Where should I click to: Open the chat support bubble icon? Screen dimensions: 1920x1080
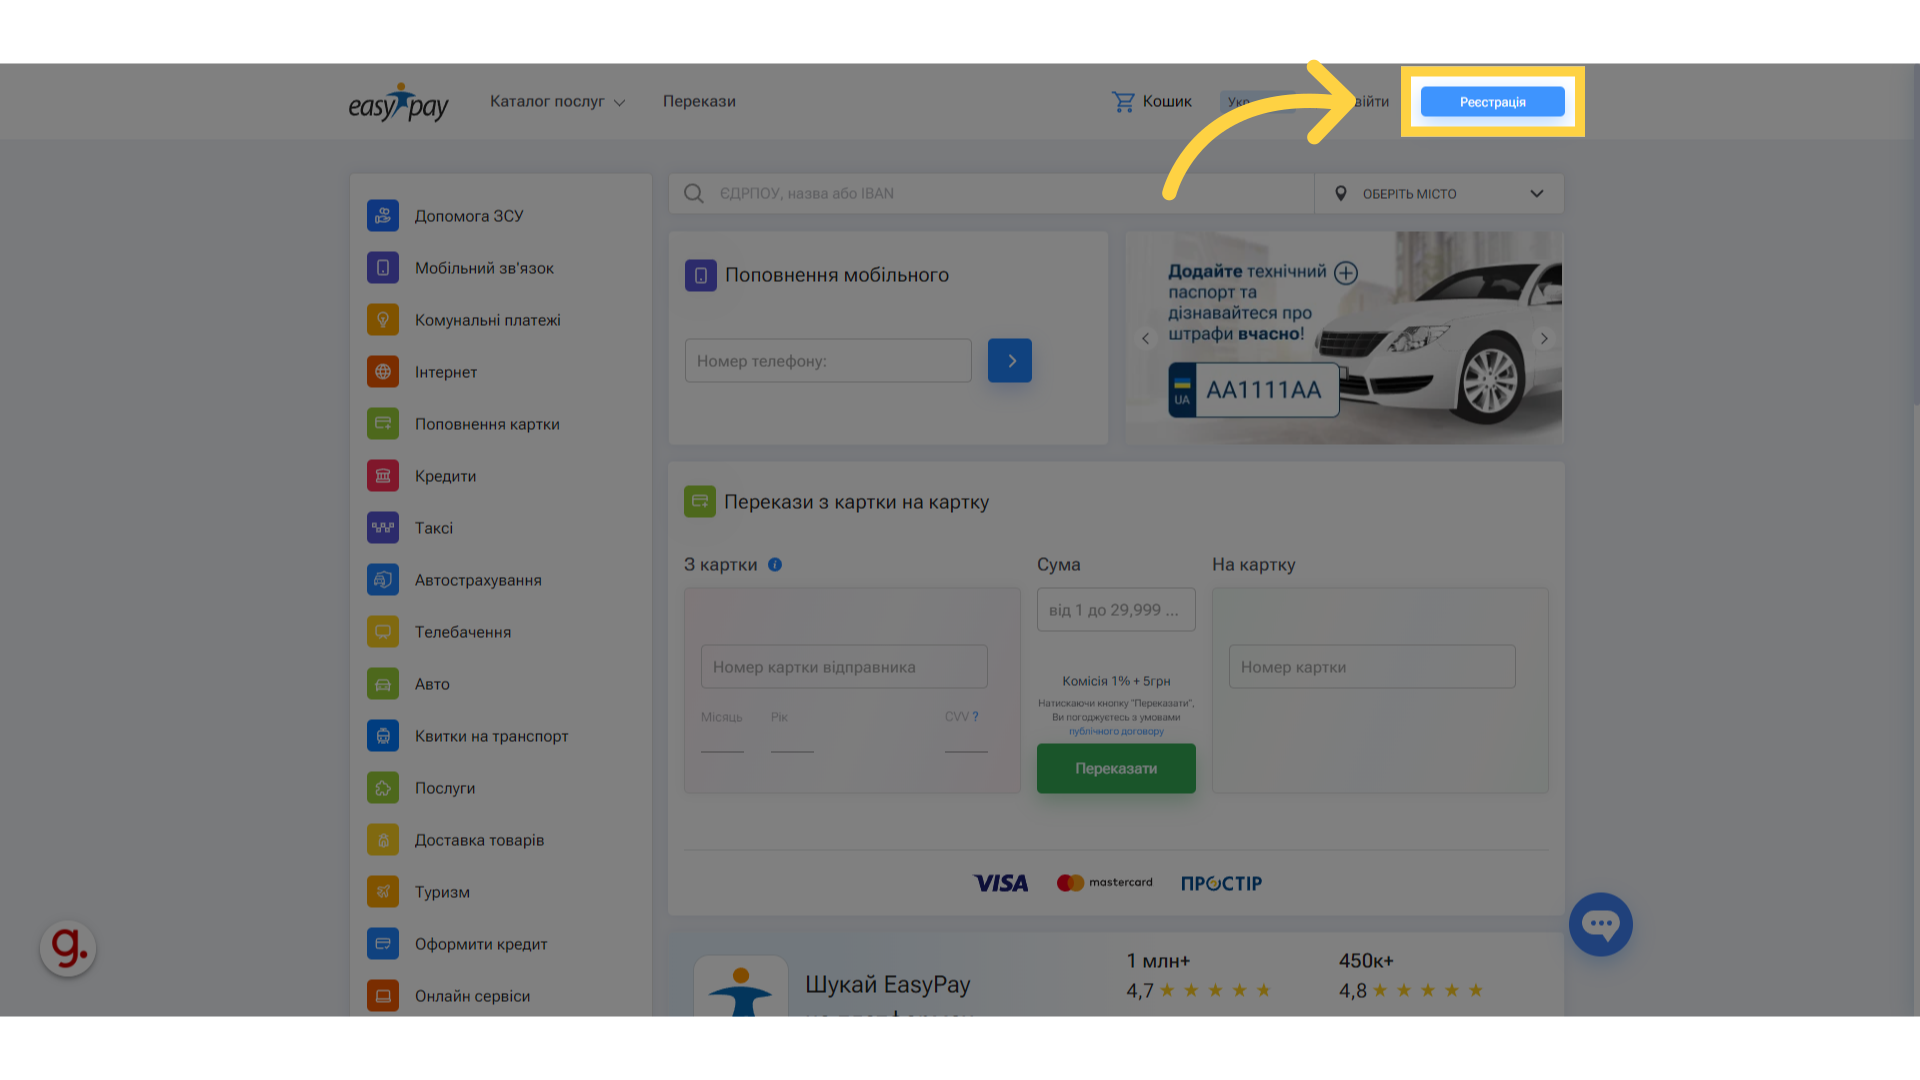point(1600,924)
